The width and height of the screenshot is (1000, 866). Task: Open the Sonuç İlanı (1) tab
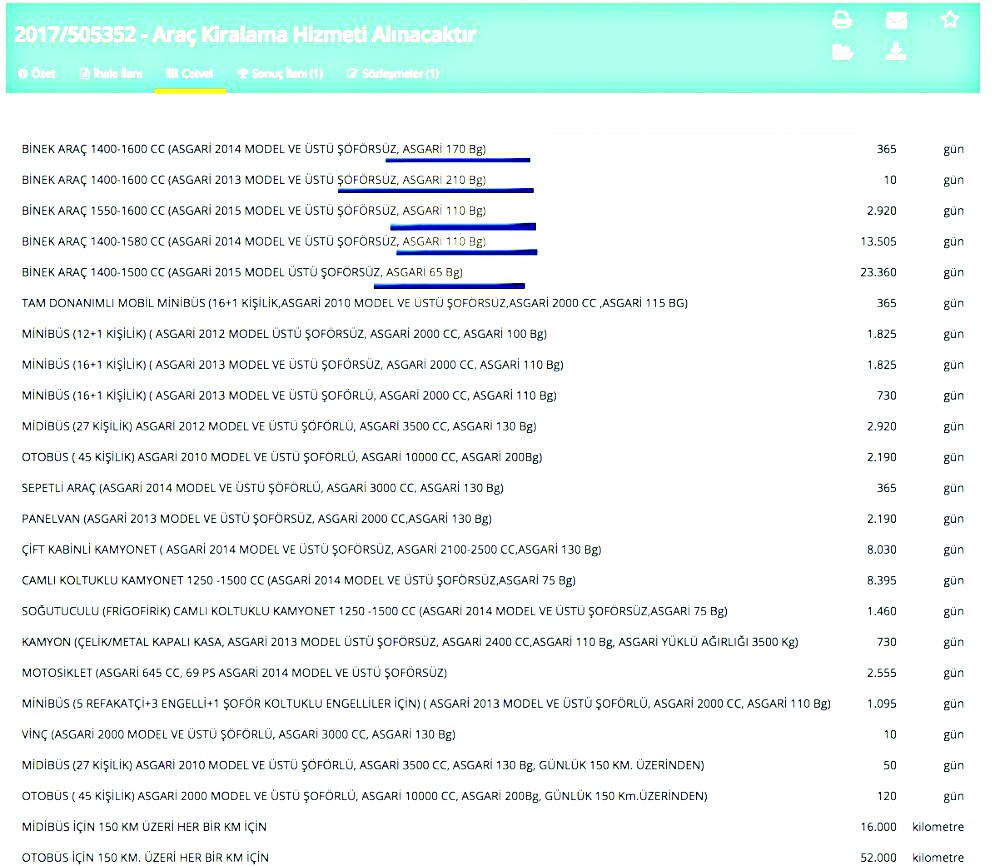click(280, 74)
